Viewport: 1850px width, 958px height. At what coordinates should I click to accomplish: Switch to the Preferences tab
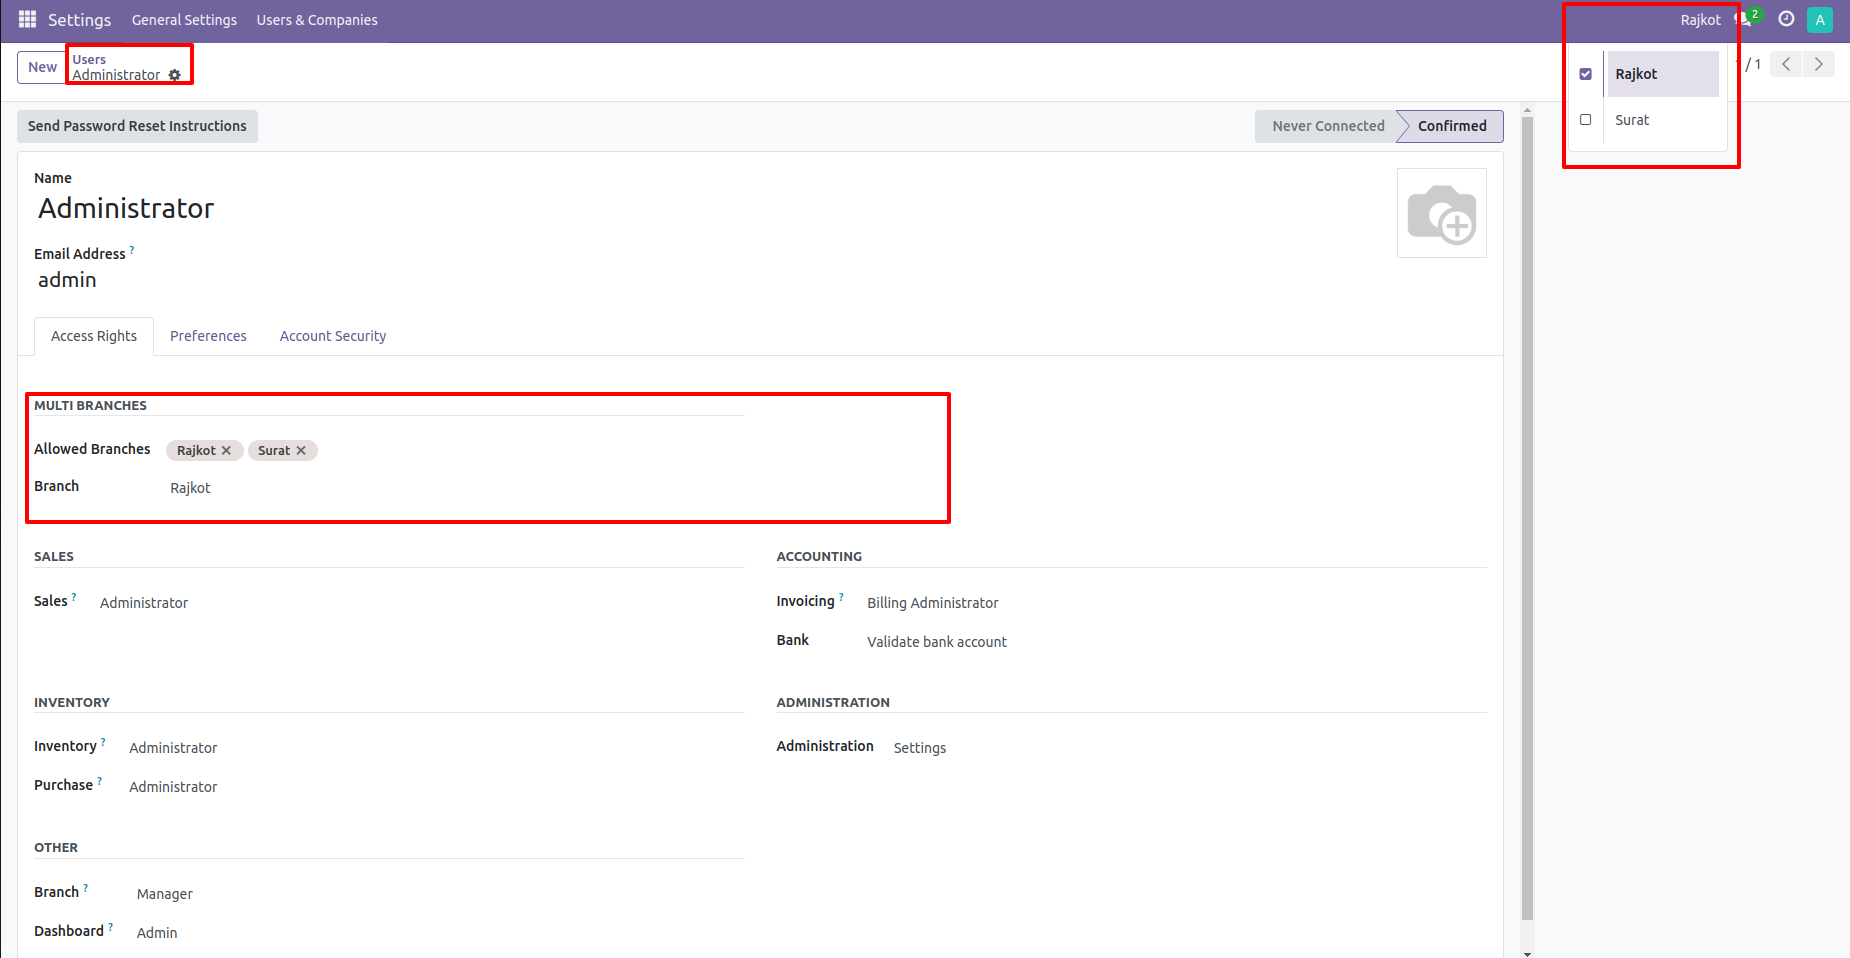(x=208, y=335)
